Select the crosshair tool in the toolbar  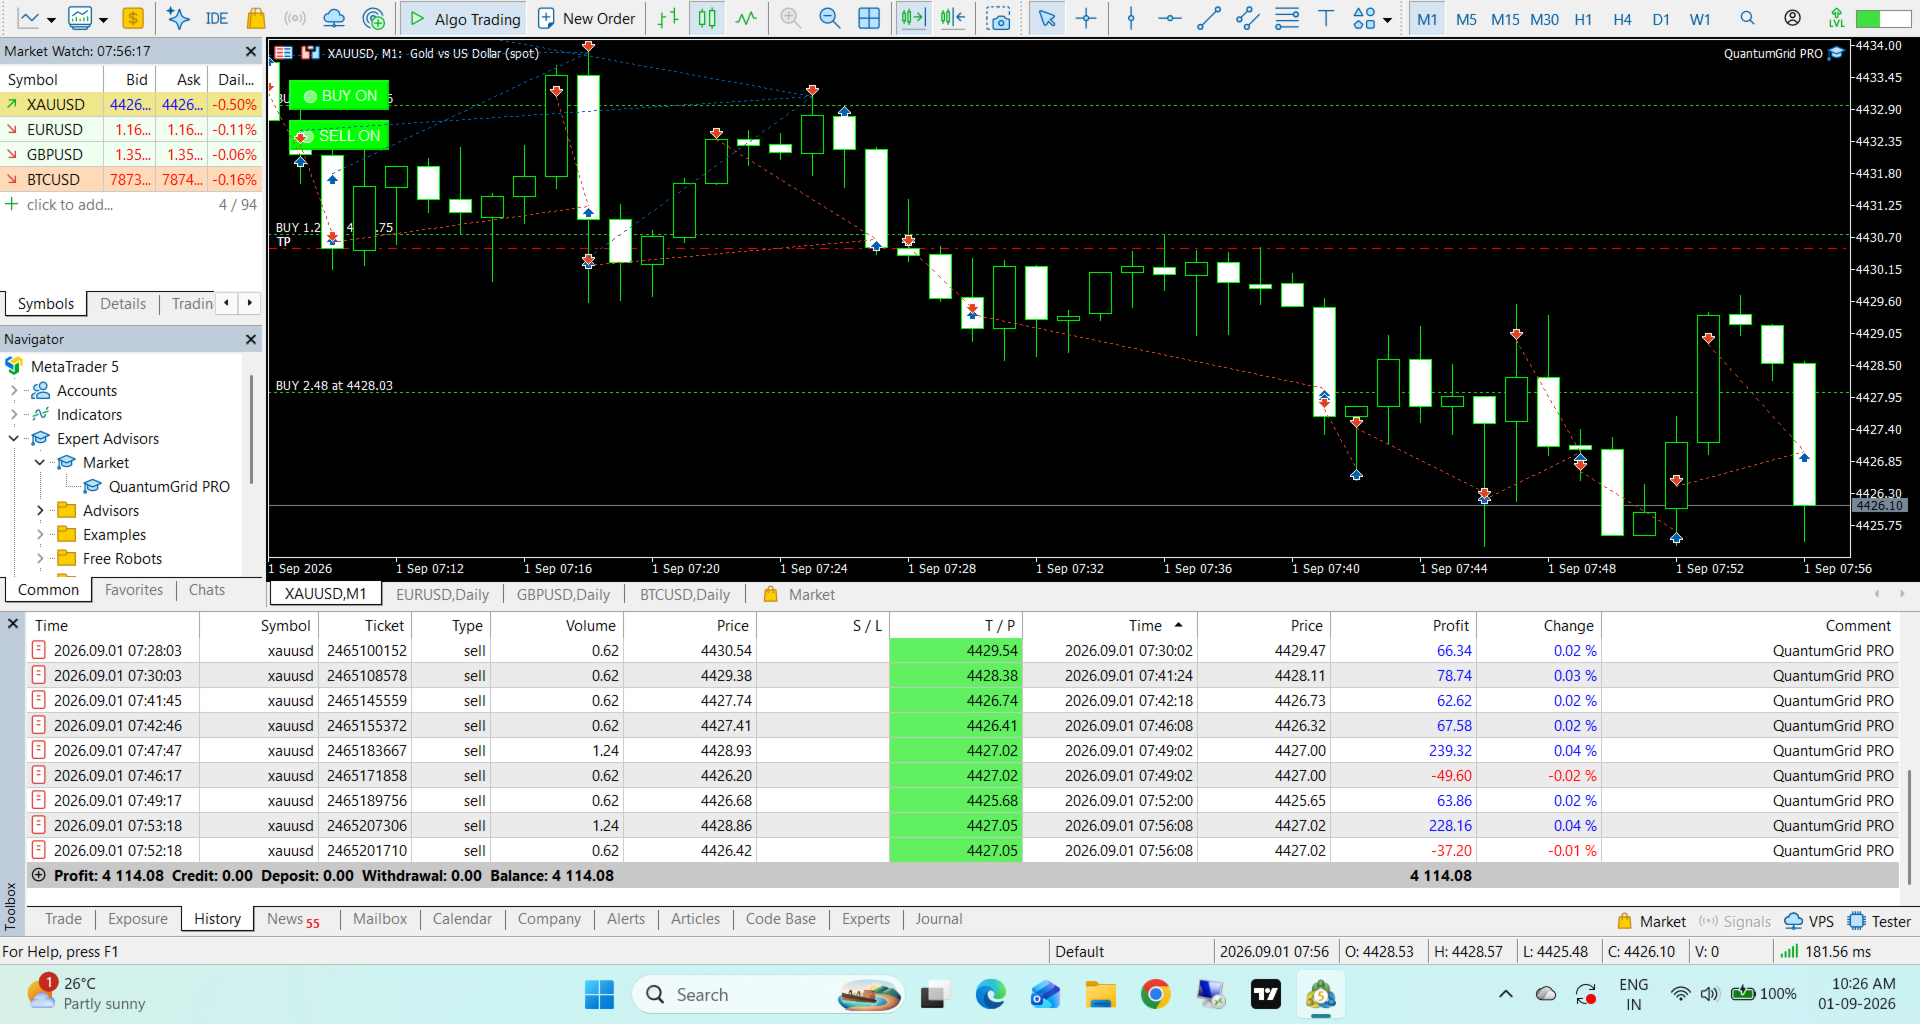1086,18
